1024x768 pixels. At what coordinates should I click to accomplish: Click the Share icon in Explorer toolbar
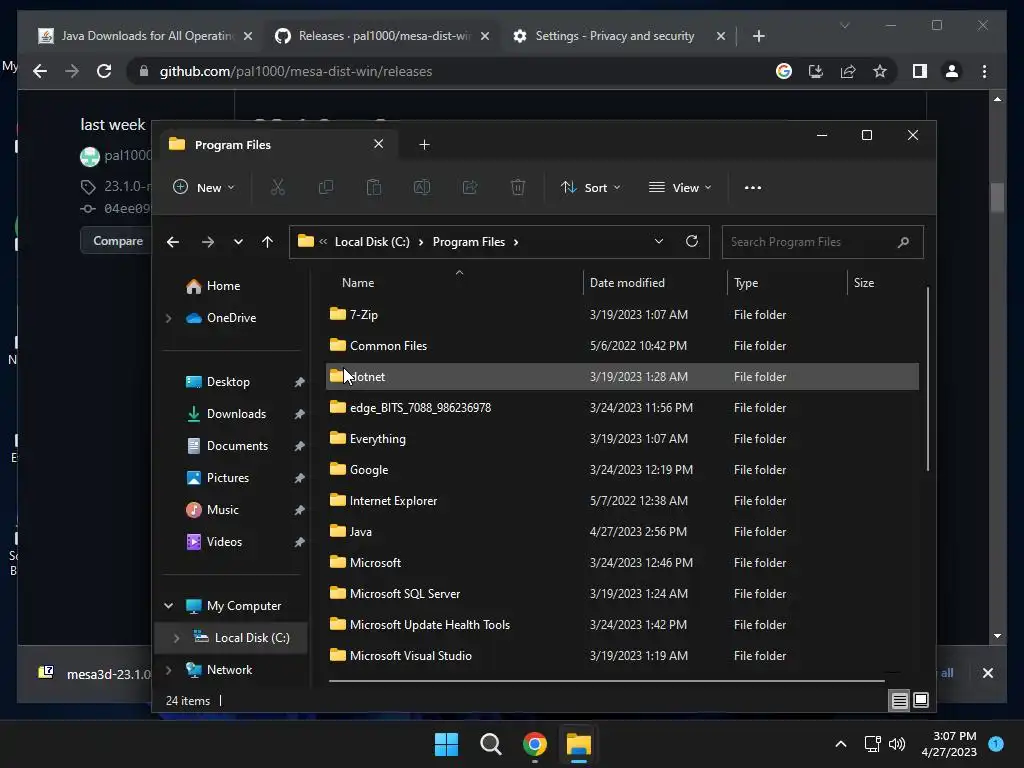[470, 187]
